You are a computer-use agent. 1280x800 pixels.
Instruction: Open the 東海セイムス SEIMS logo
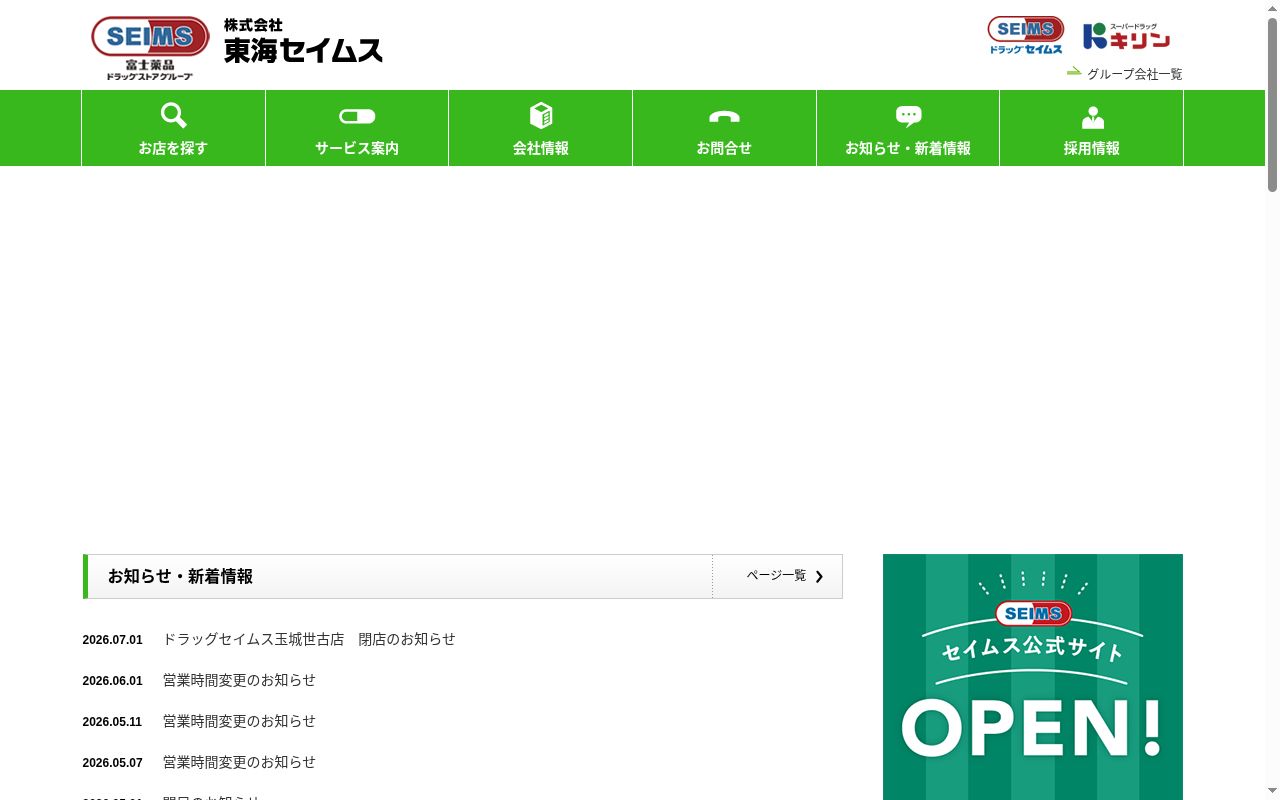[x=150, y=47]
